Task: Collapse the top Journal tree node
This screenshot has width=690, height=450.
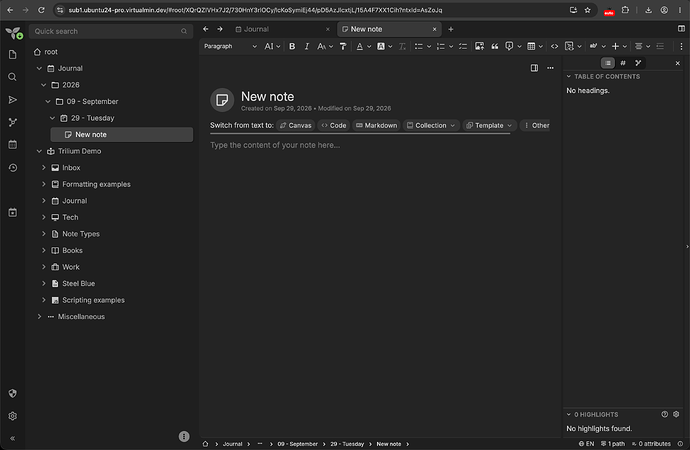Action: [39, 68]
